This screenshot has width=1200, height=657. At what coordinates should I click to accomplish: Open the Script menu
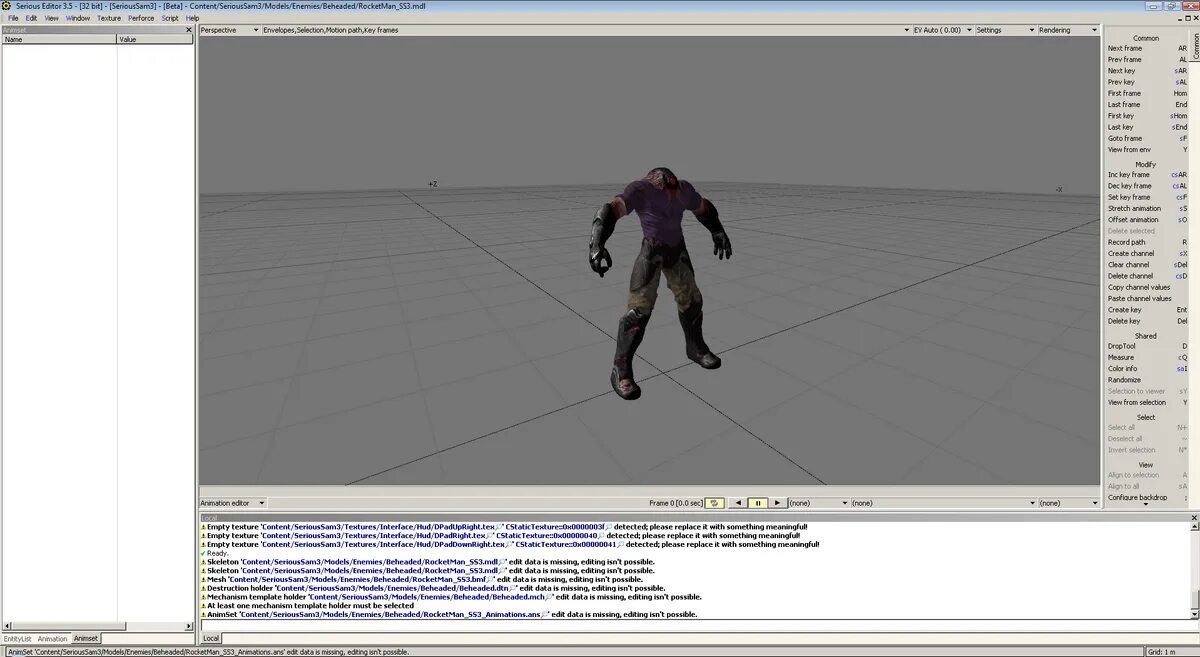click(170, 18)
